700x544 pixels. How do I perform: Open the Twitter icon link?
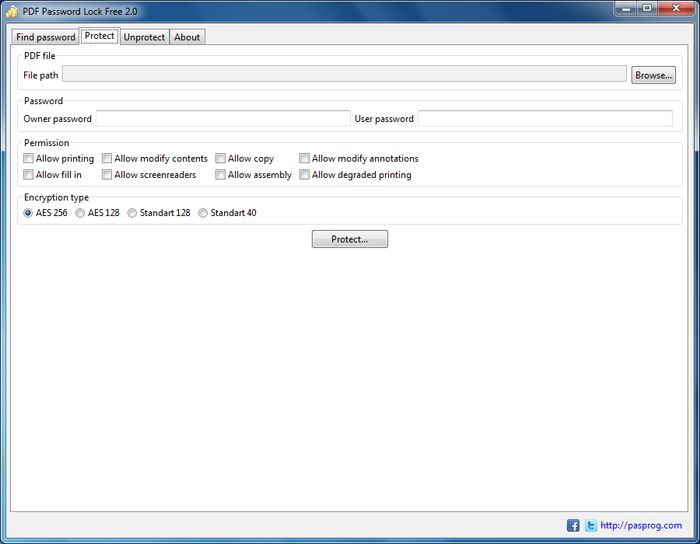[591, 525]
